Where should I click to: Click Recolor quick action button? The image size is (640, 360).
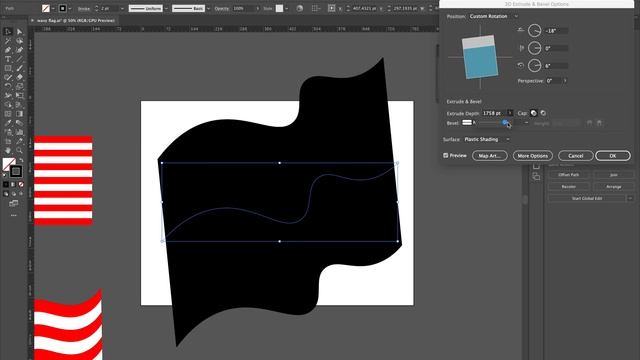569,187
